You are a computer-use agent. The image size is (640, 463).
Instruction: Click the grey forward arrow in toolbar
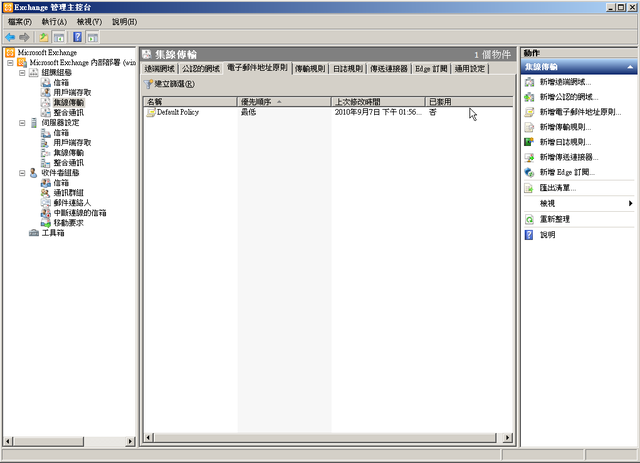(x=24, y=38)
